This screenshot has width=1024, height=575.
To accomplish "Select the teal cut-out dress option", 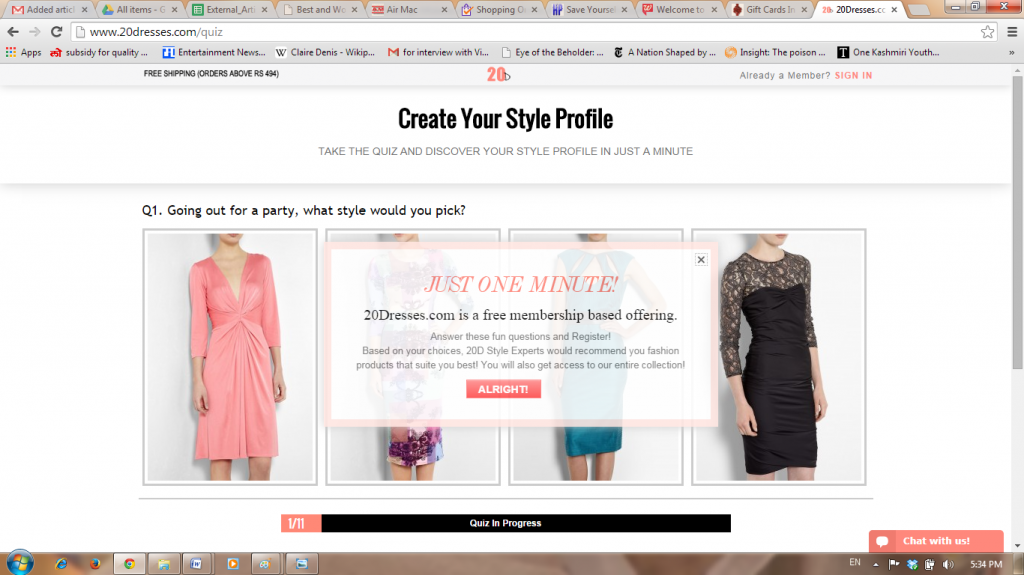I will coord(596,455).
